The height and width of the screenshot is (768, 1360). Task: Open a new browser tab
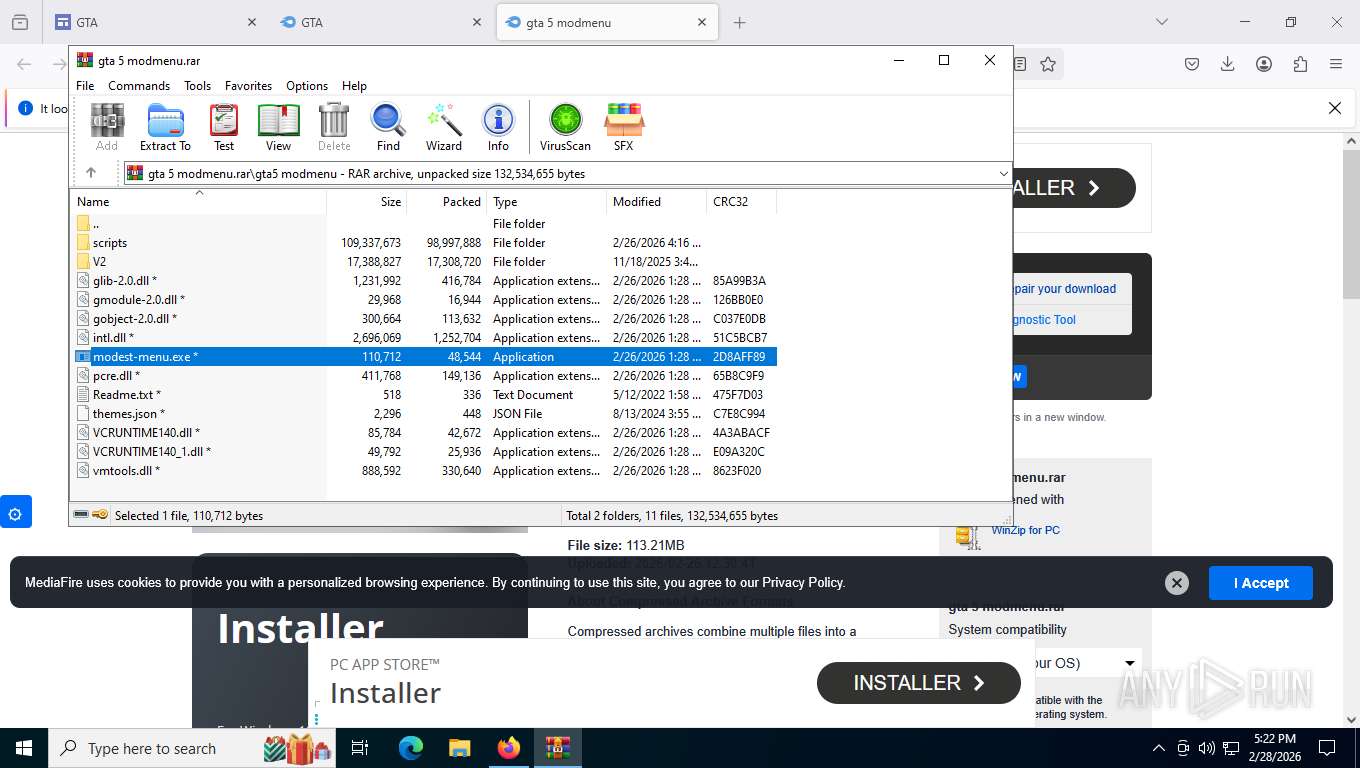[739, 22]
